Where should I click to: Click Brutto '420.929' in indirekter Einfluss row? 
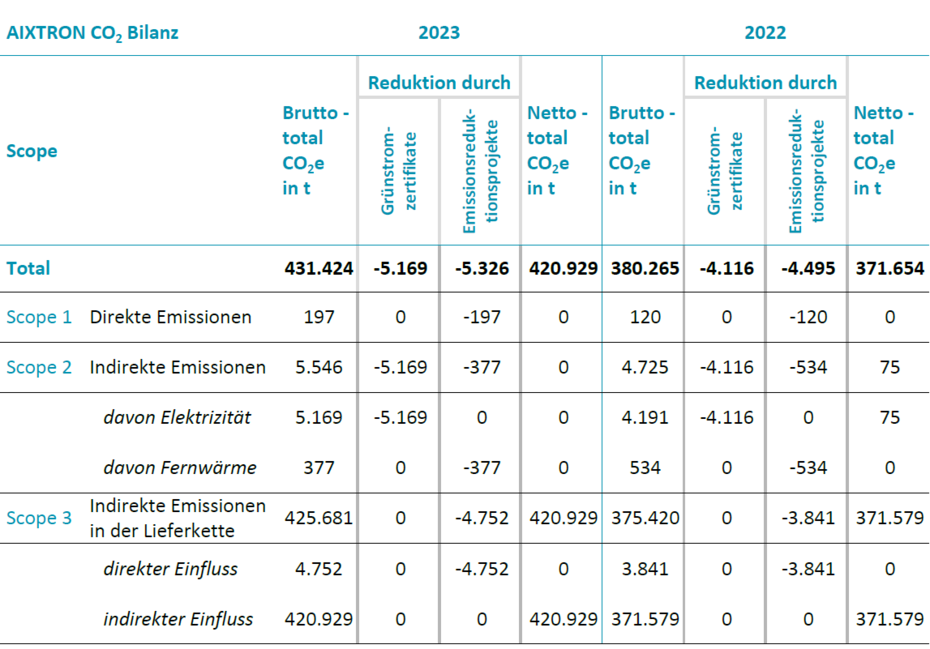coord(319,619)
